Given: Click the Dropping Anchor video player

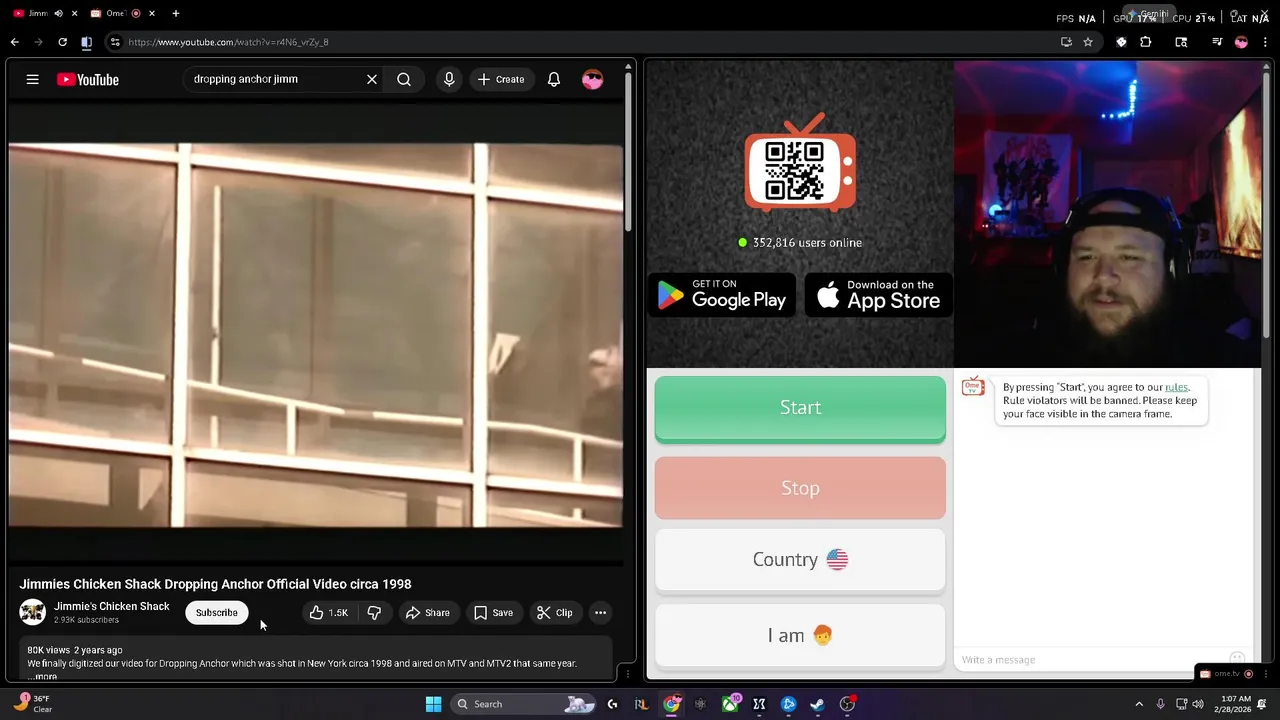Looking at the screenshot, I should point(315,335).
